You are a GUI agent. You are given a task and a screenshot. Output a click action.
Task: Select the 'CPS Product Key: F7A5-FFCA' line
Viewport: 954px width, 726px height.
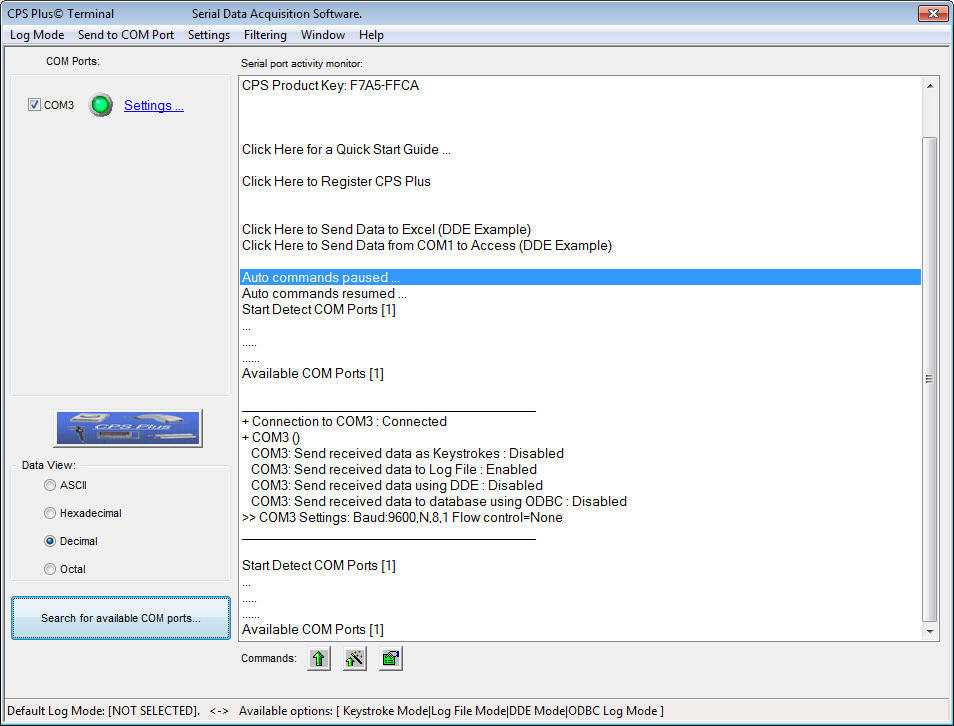coord(330,85)
